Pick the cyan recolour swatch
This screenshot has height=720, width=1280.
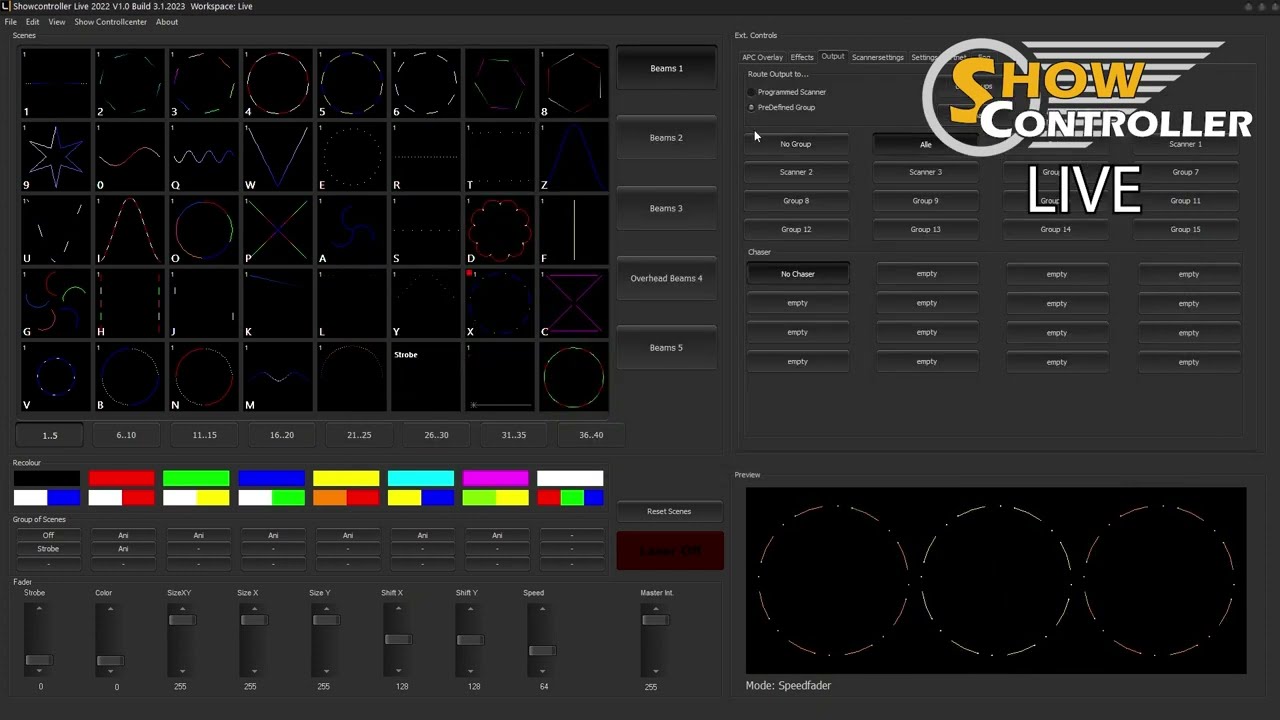click(421, 478)
